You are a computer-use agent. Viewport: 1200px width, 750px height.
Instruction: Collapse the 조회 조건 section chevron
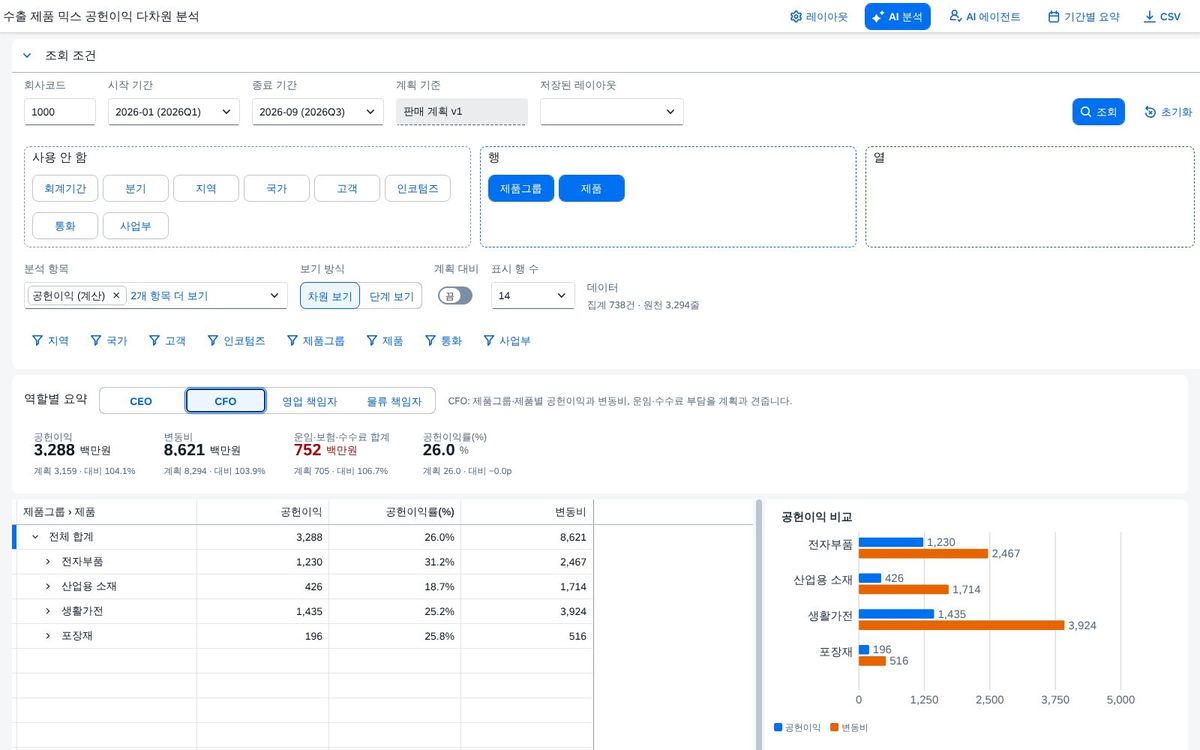click(x=27, y=56)
